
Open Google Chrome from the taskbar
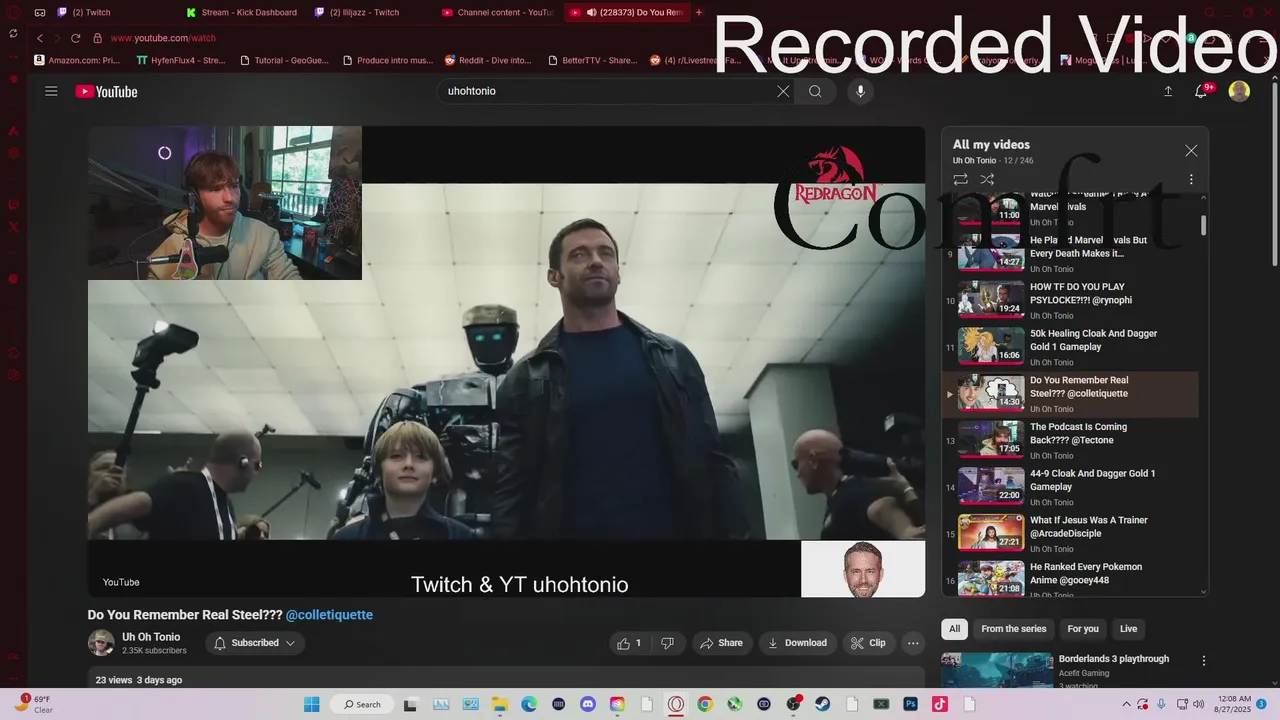(x=705, y=704)
